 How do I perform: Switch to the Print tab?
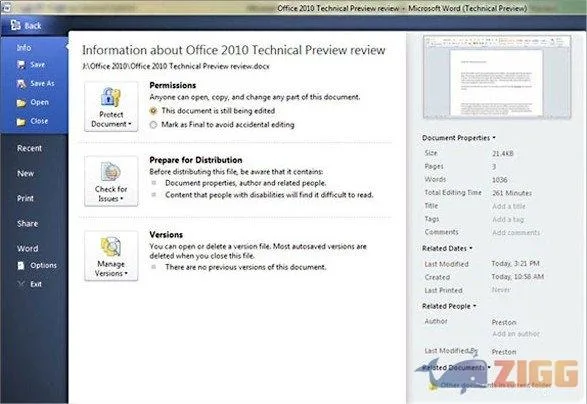tap(25, 198)
